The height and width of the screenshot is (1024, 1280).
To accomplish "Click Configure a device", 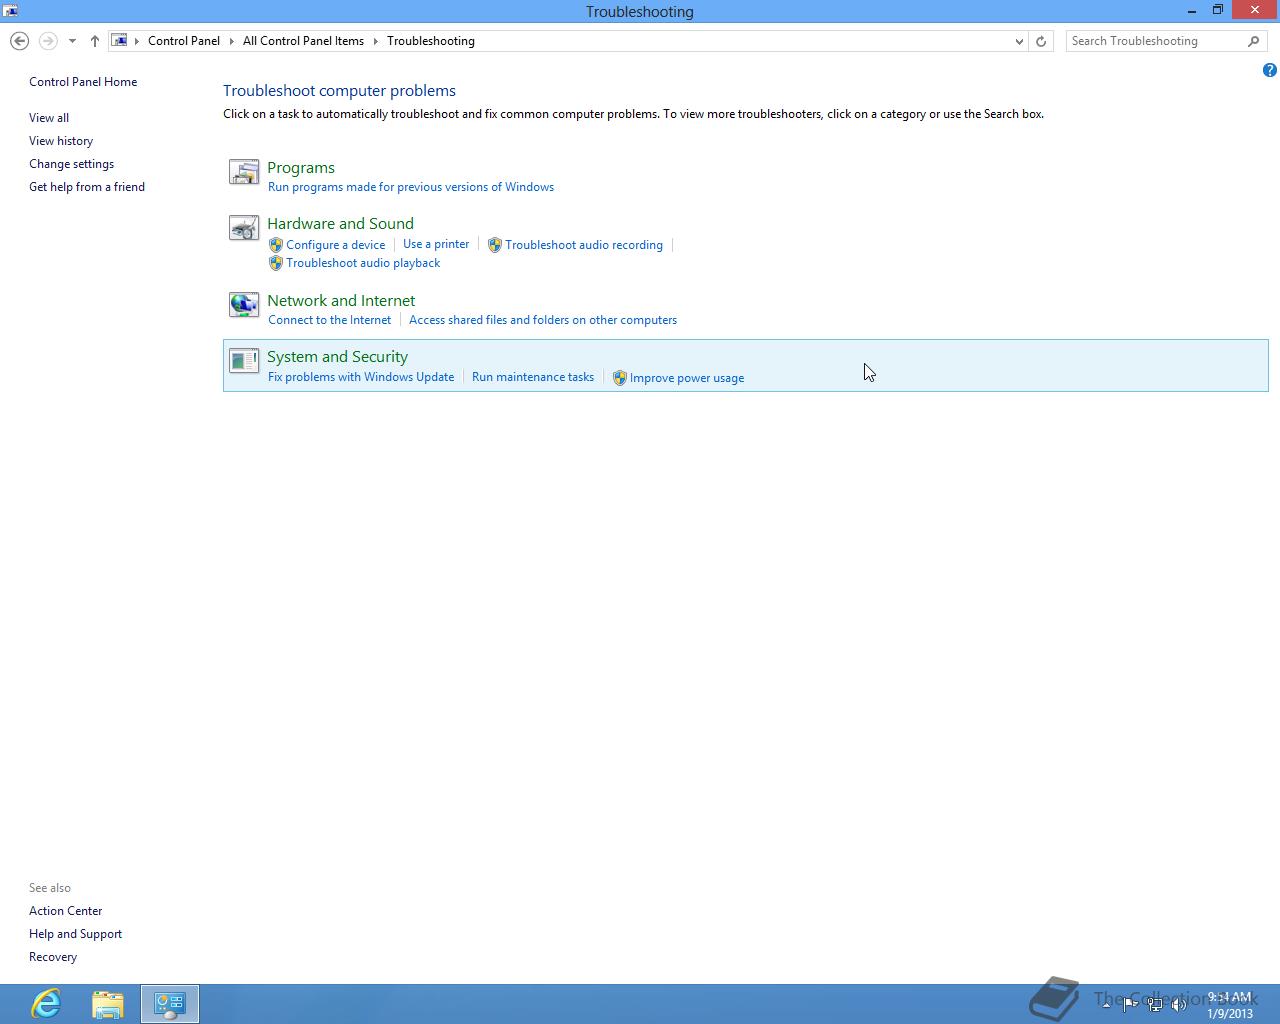I will tap(336, 245).
